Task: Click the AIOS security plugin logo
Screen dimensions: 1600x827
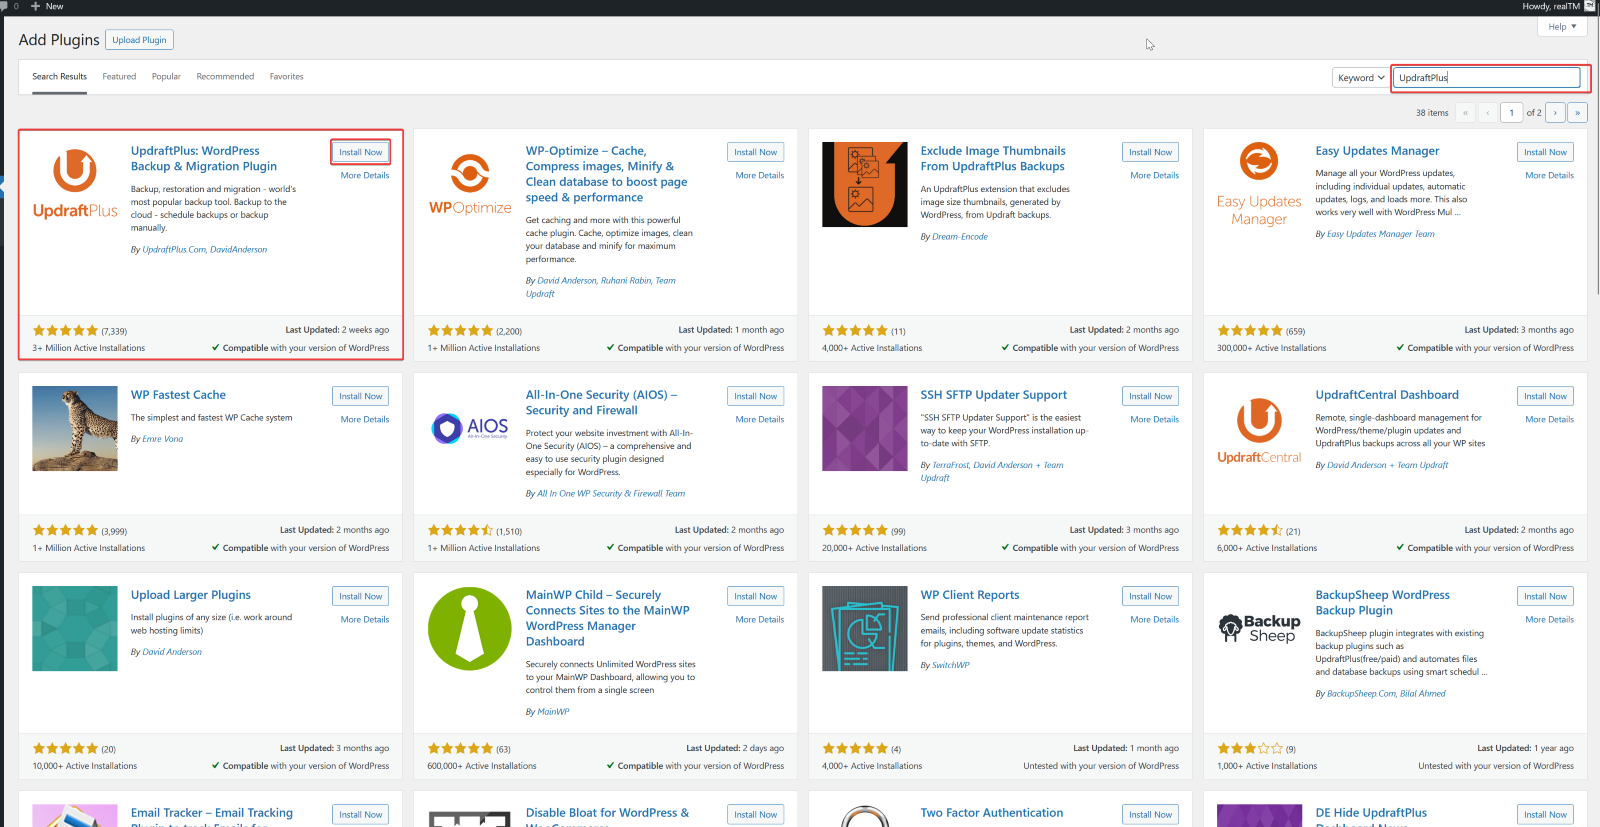Action: 470,428
